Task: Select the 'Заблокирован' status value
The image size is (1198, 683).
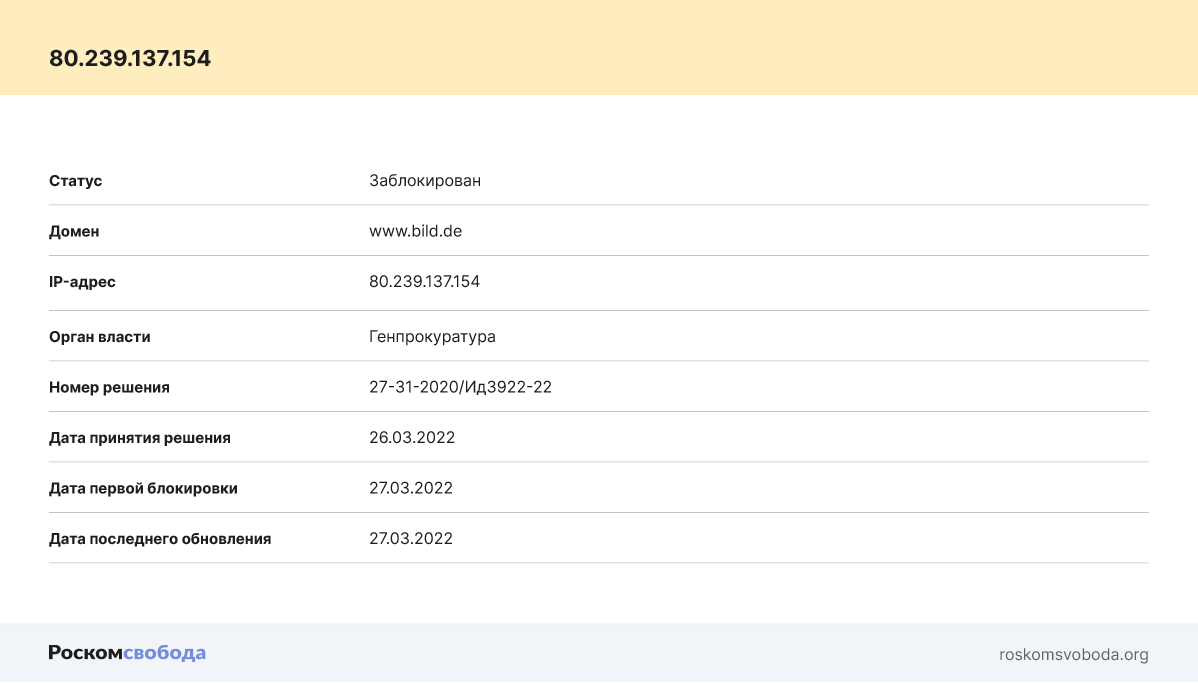Action: click(425, 181)
